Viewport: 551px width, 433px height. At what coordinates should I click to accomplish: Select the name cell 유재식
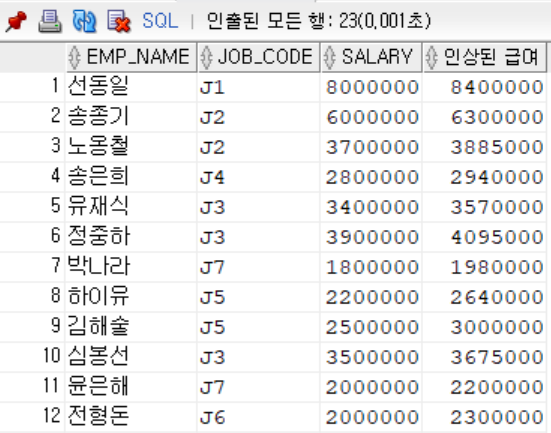coord(131,206)
